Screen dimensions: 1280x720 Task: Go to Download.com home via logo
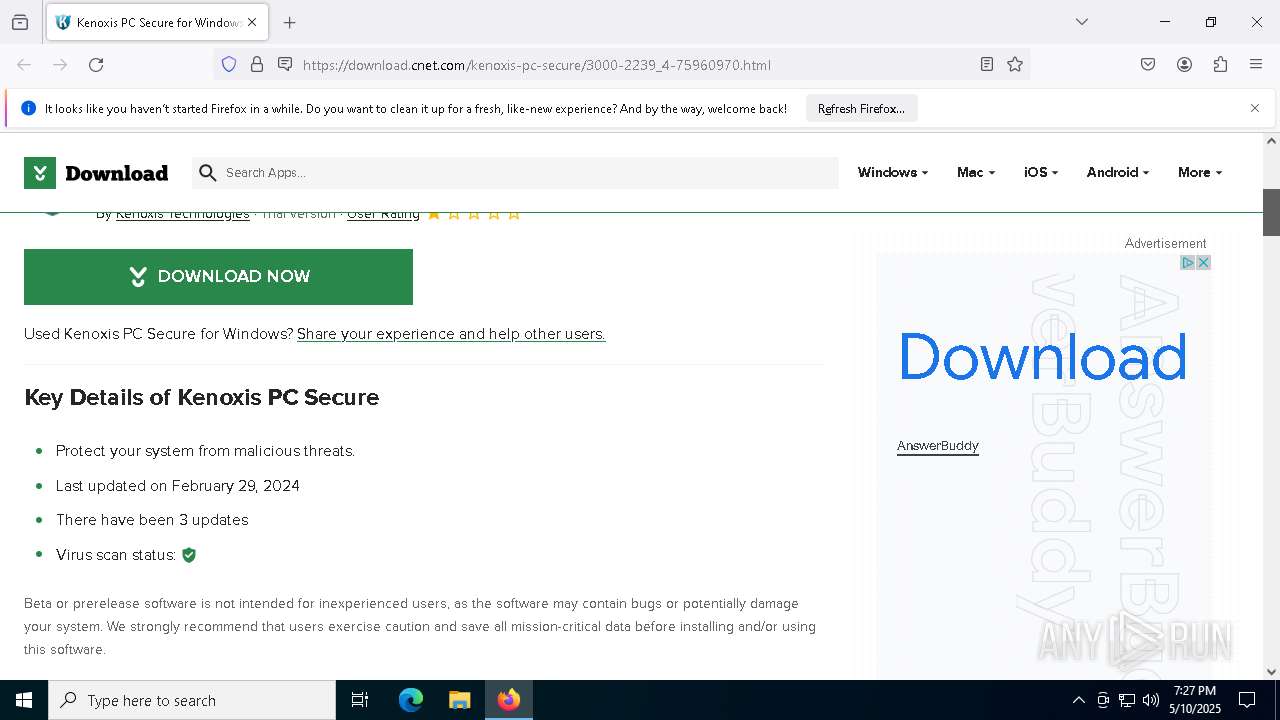pyautogui.click(x=96, y=173)
